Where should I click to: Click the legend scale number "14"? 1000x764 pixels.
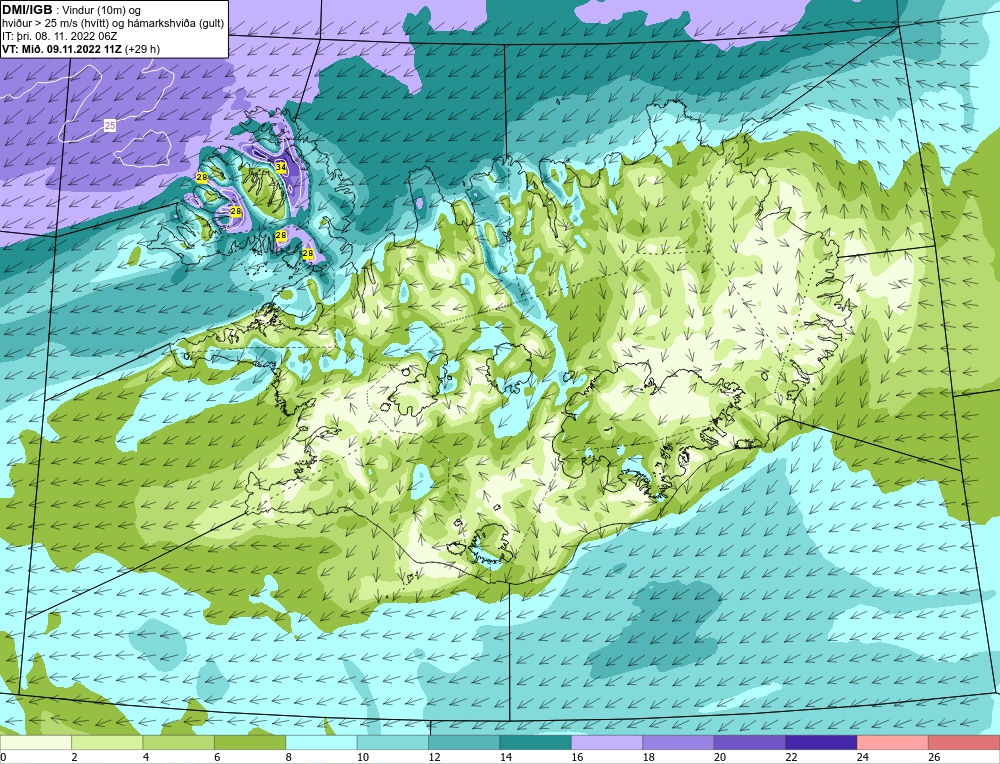[506, 757]
